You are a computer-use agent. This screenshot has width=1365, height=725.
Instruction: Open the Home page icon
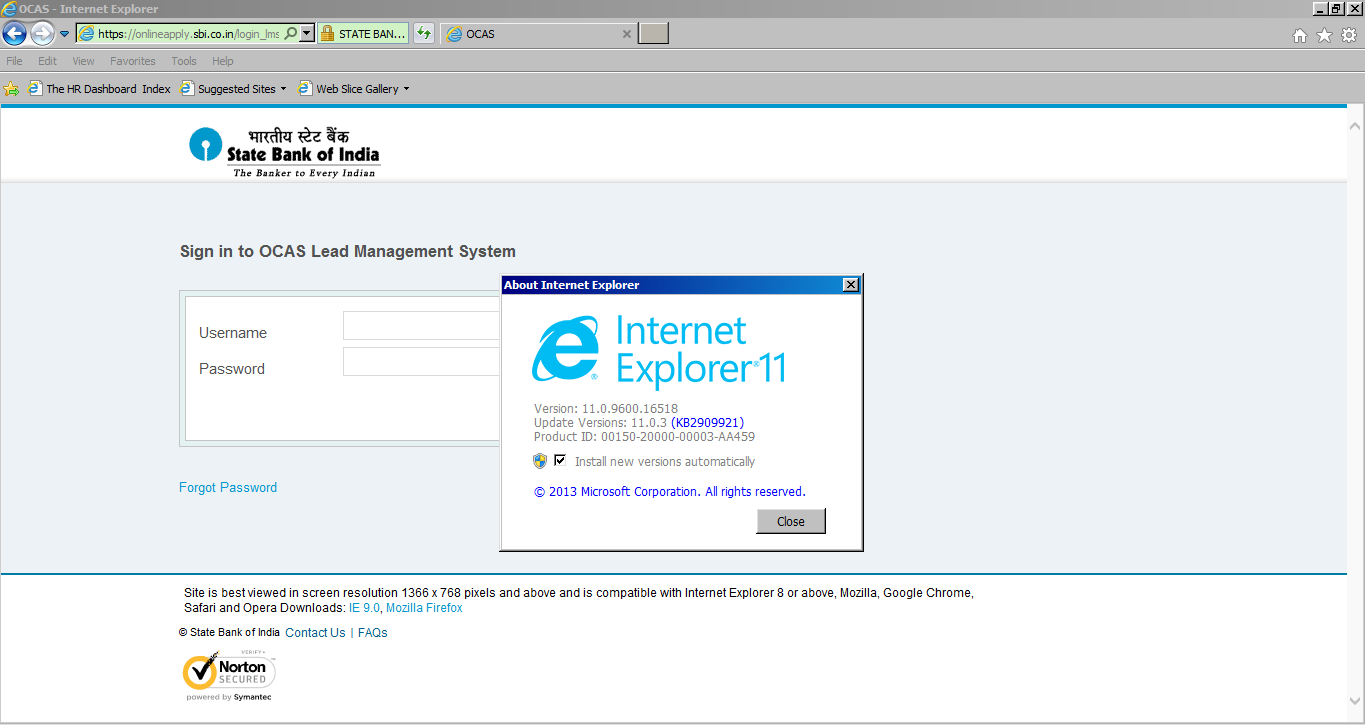pos(1300,35)
